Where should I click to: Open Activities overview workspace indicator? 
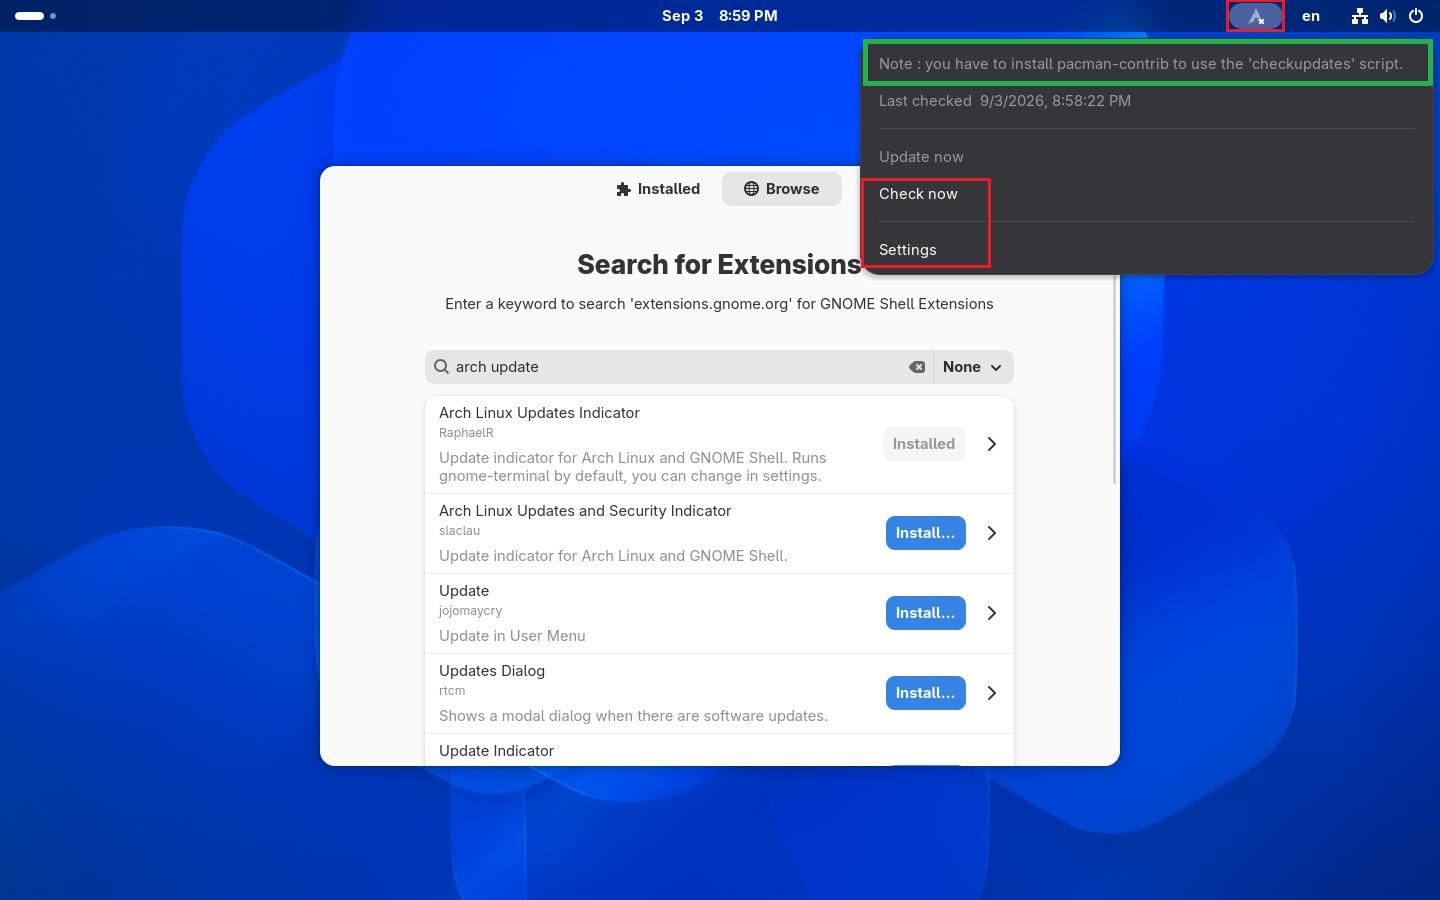pos(36,16)
